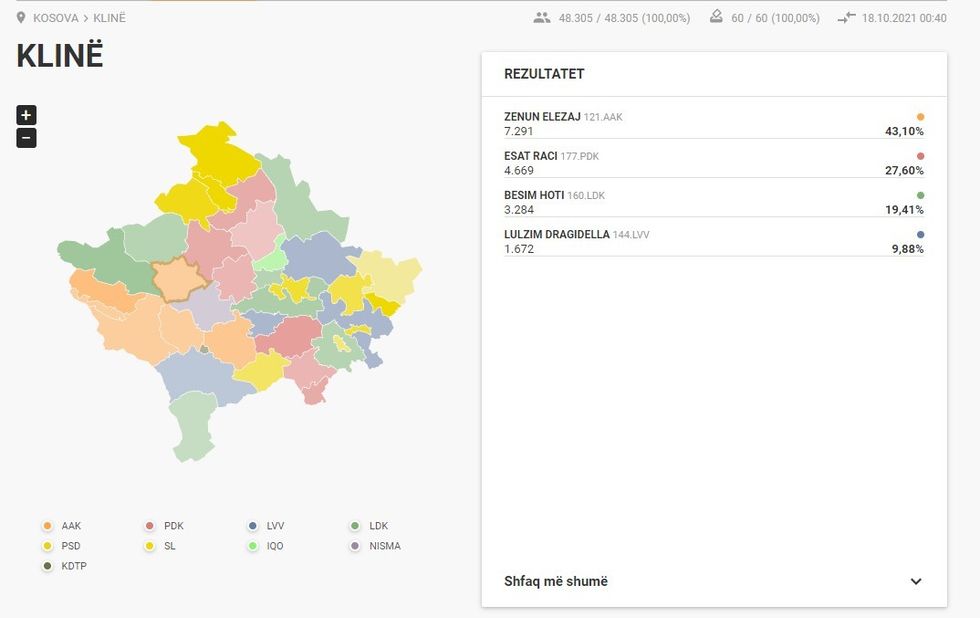Select the Besim Hoti result row
This screenshot has height=618, width=980.
[x=713, y=202]
